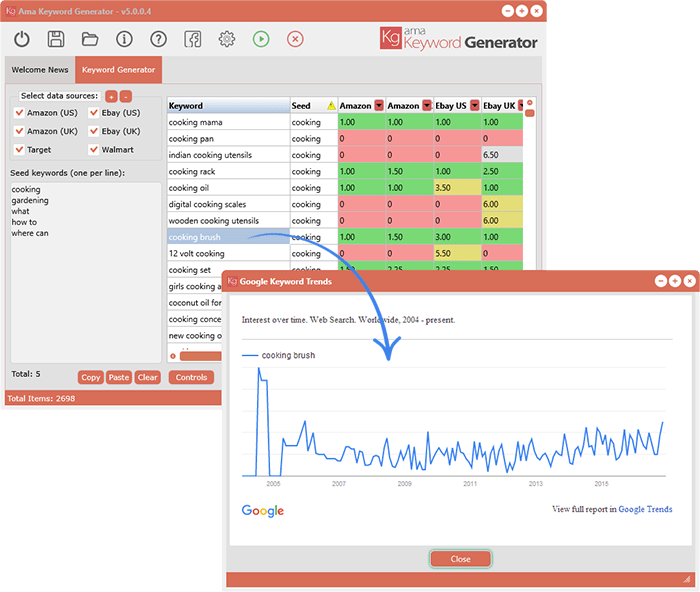Toggle Amazon (US) checkbox
700x592 pixels.
point(19,113)
